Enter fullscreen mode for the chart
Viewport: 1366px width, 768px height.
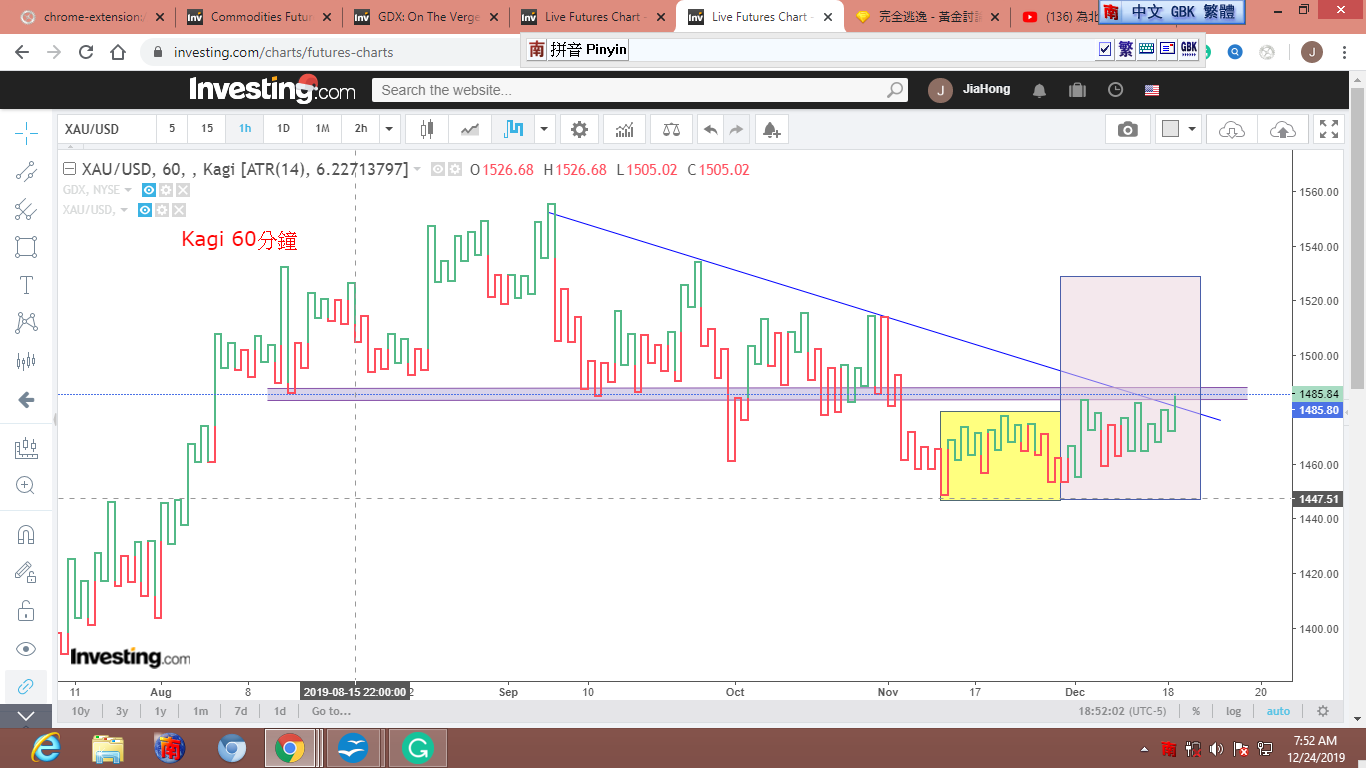[1328, 129]
